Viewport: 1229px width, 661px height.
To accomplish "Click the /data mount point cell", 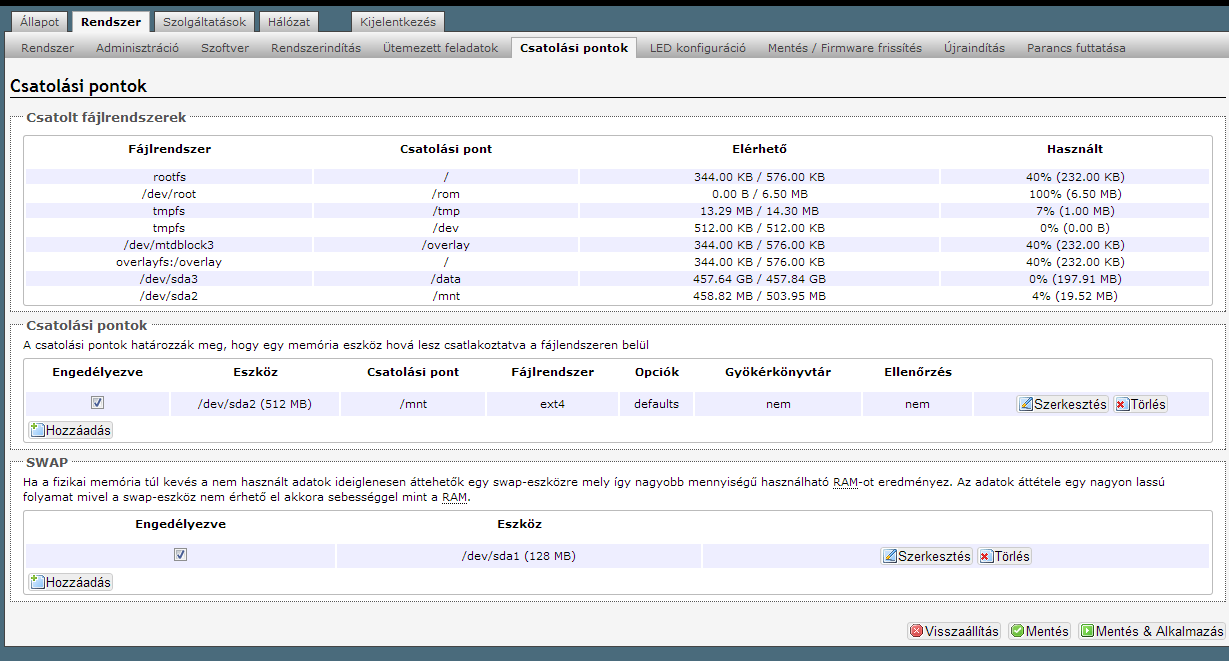I will pos(446,279).
